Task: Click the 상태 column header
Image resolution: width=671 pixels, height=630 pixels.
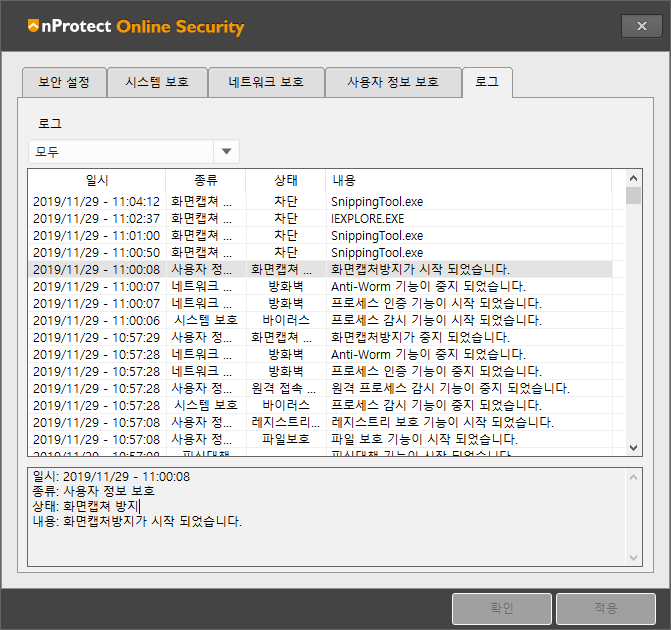Action: coord(286,180)
